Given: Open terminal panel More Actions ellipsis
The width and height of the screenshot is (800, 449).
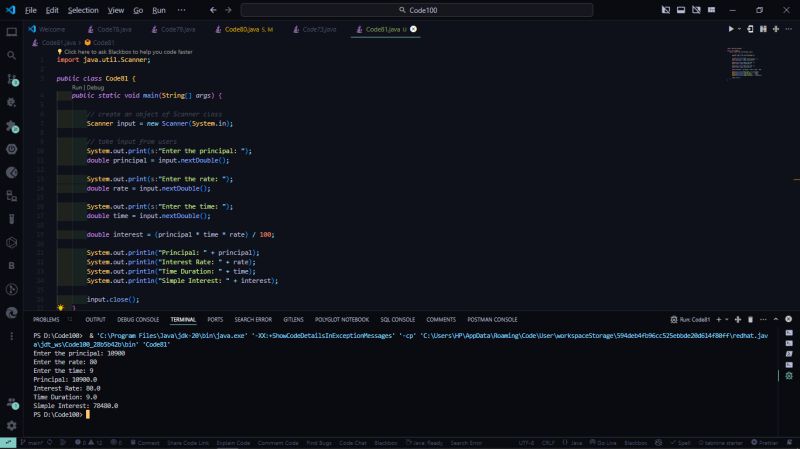Looking at the screenshot, I should click(x=763, y=319).
